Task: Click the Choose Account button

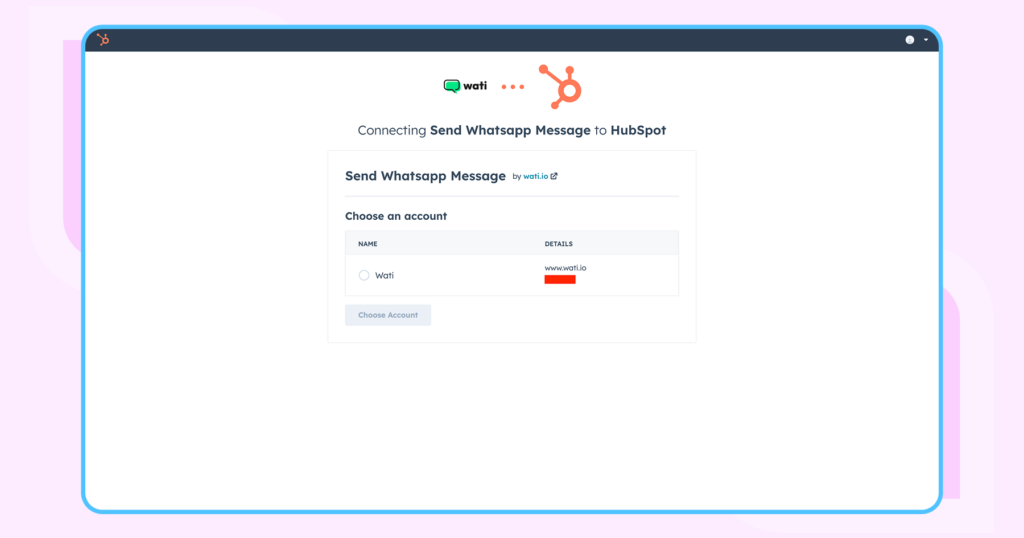Action: (388, 315)
